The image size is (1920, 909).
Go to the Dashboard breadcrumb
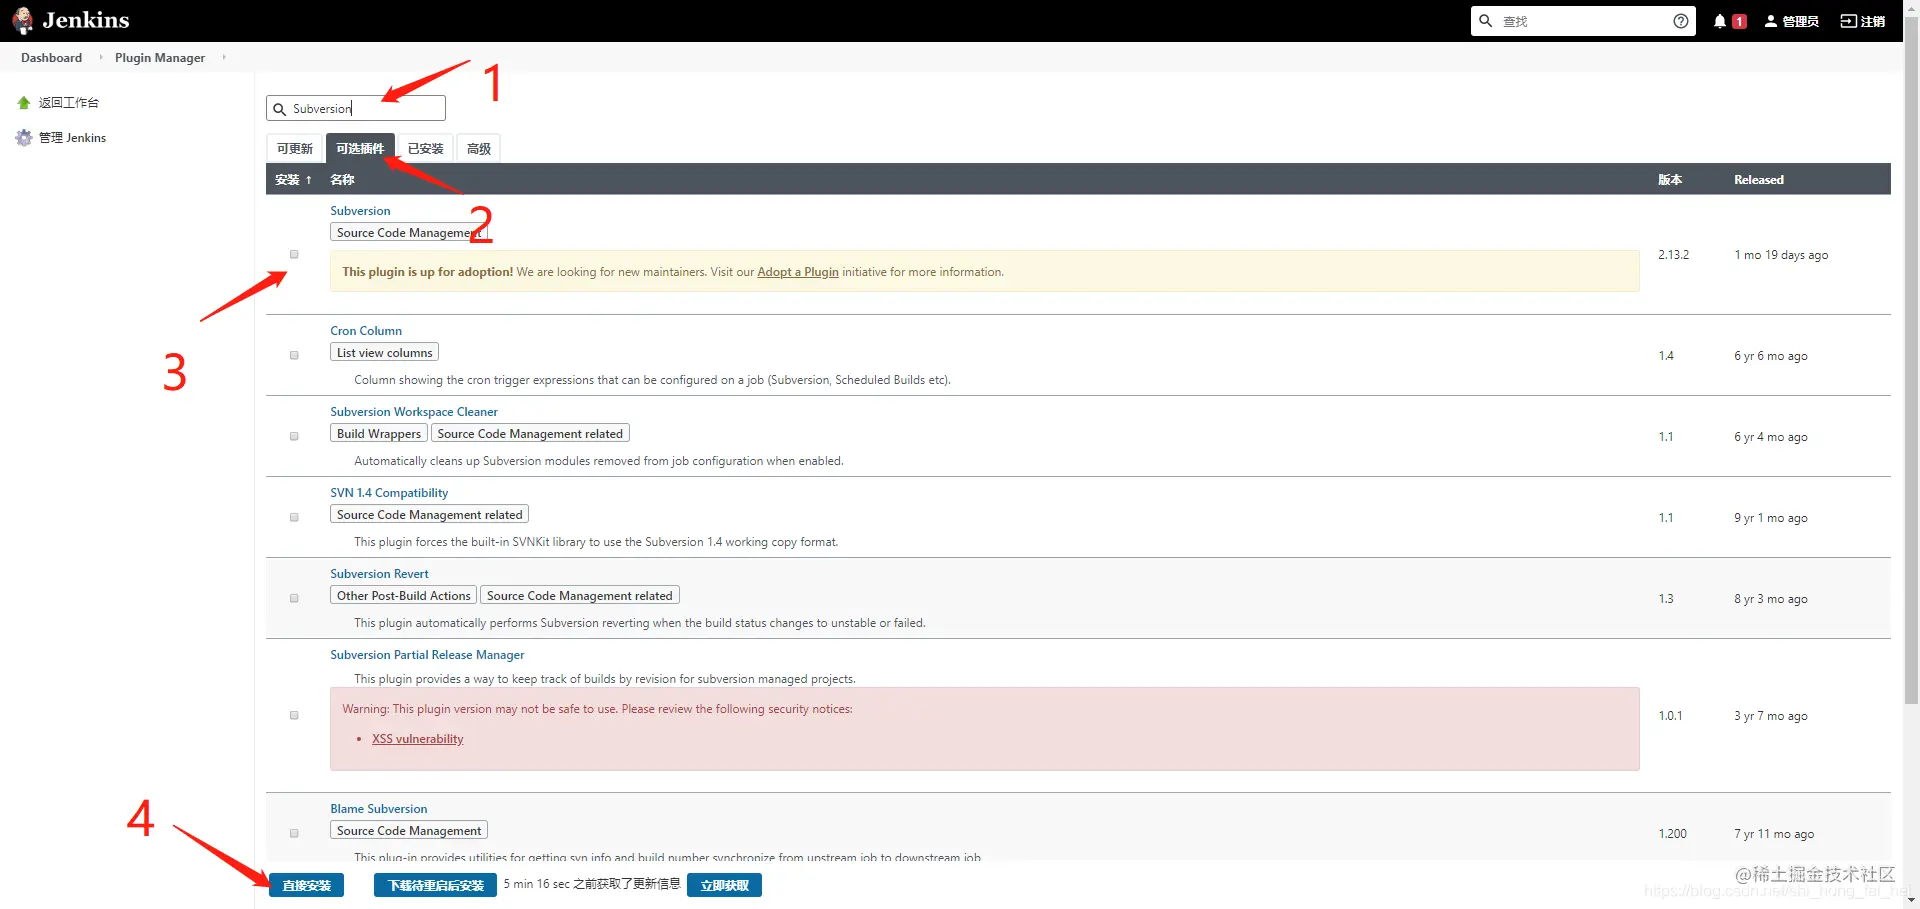51,58
